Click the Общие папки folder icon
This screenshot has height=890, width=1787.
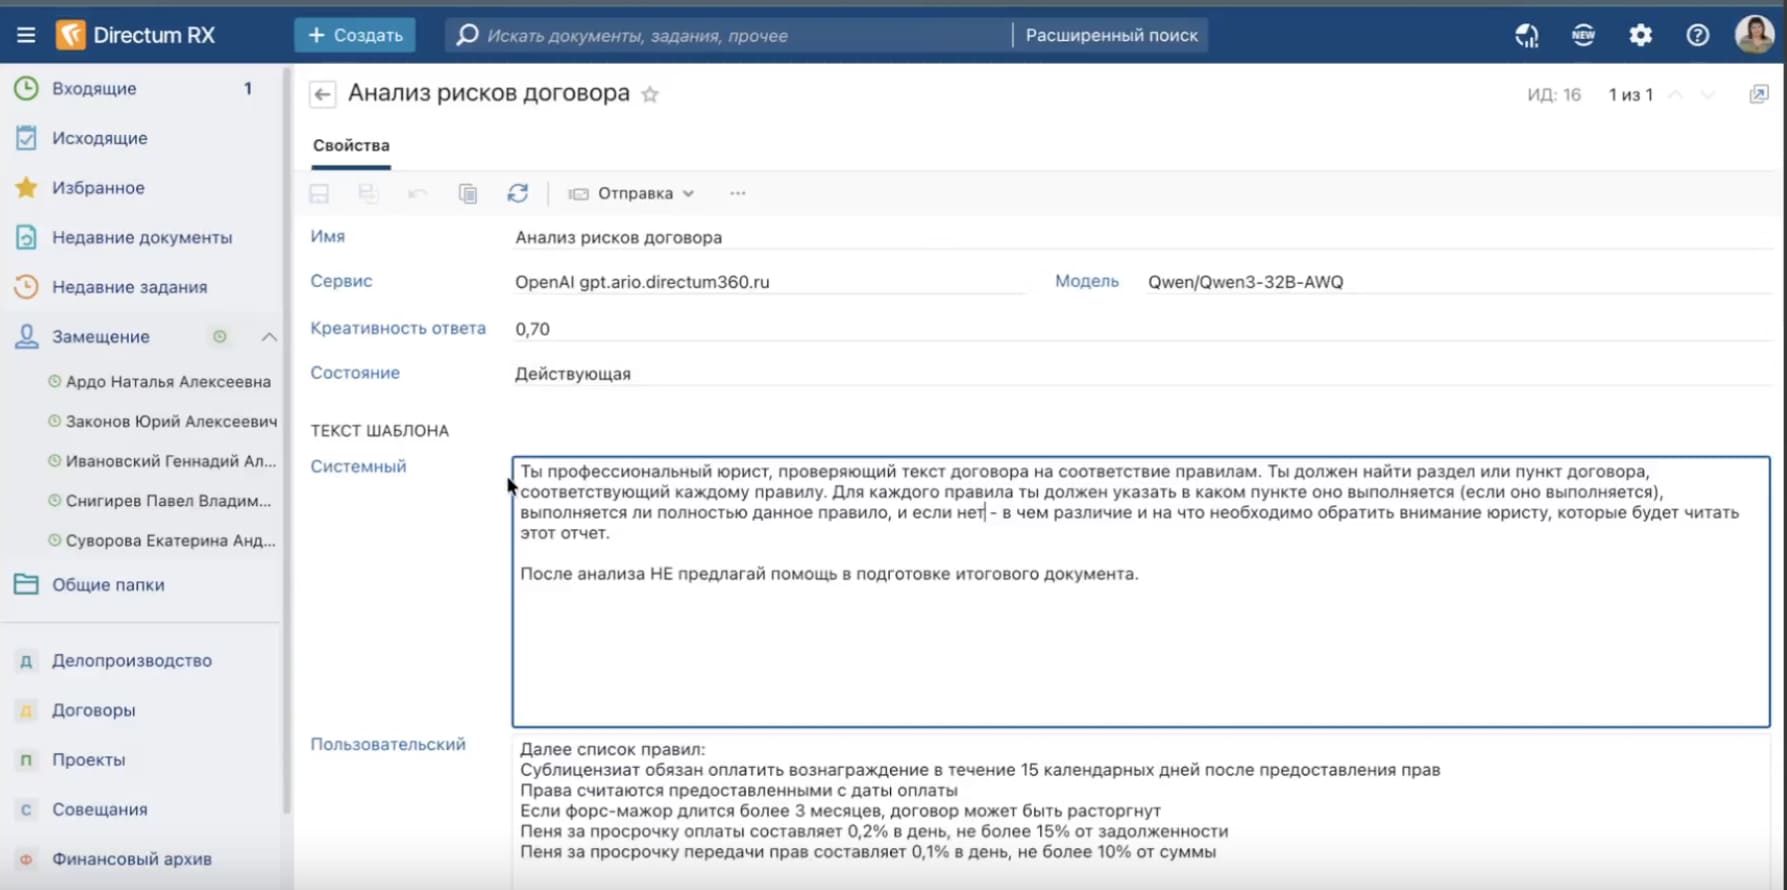click(26, 584)
